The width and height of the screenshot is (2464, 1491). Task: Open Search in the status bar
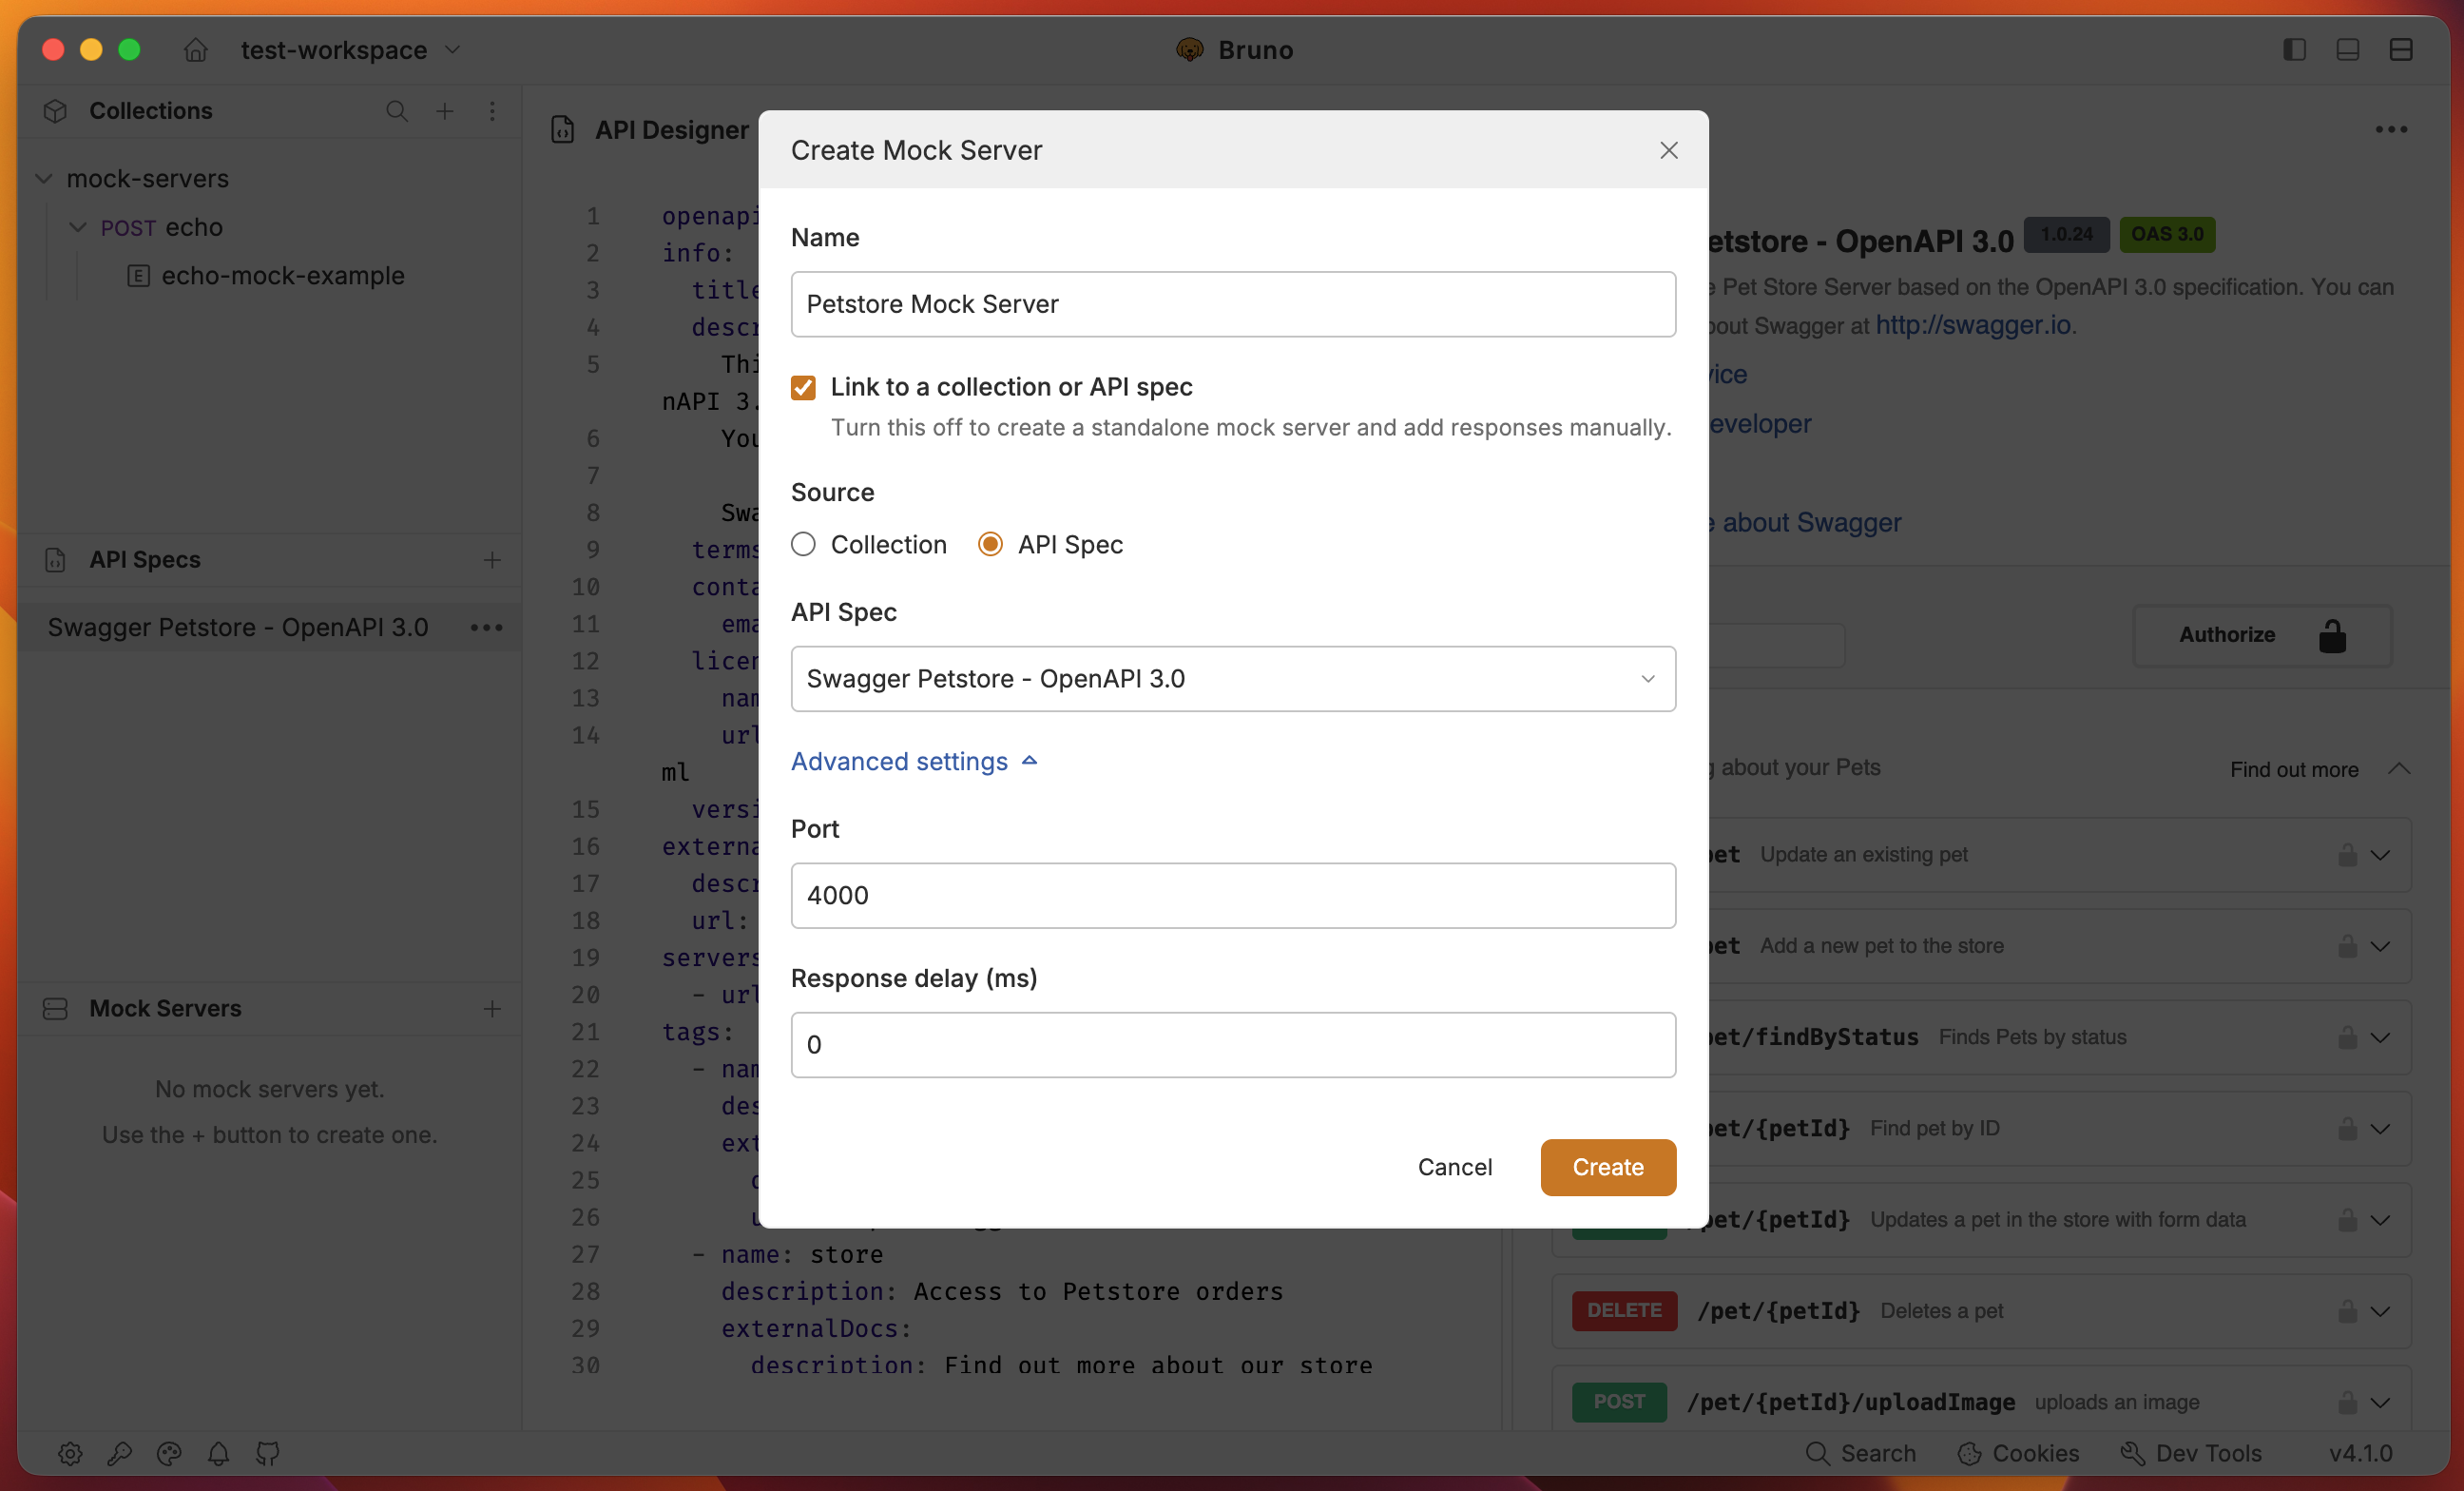(1861, 1452)
